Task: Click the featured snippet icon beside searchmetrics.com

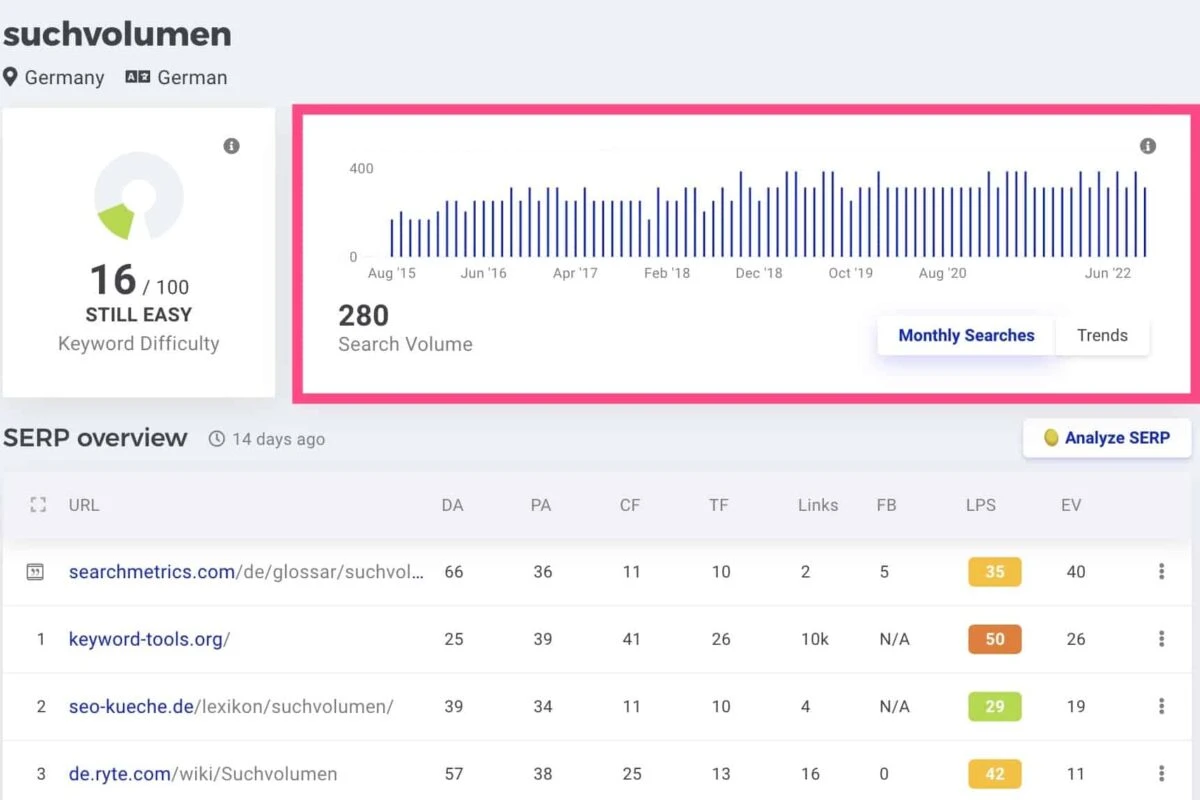Action: [x=36, y=572]
